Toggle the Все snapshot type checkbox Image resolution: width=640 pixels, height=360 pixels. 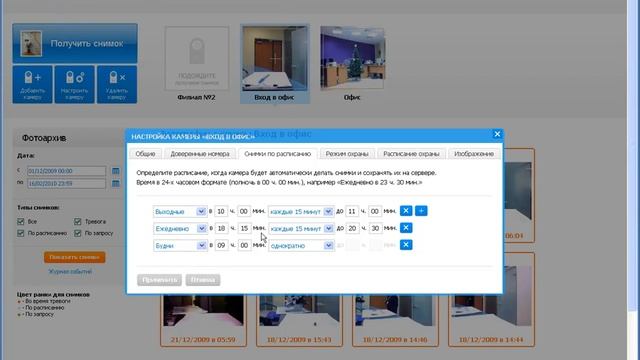point(21,221)
